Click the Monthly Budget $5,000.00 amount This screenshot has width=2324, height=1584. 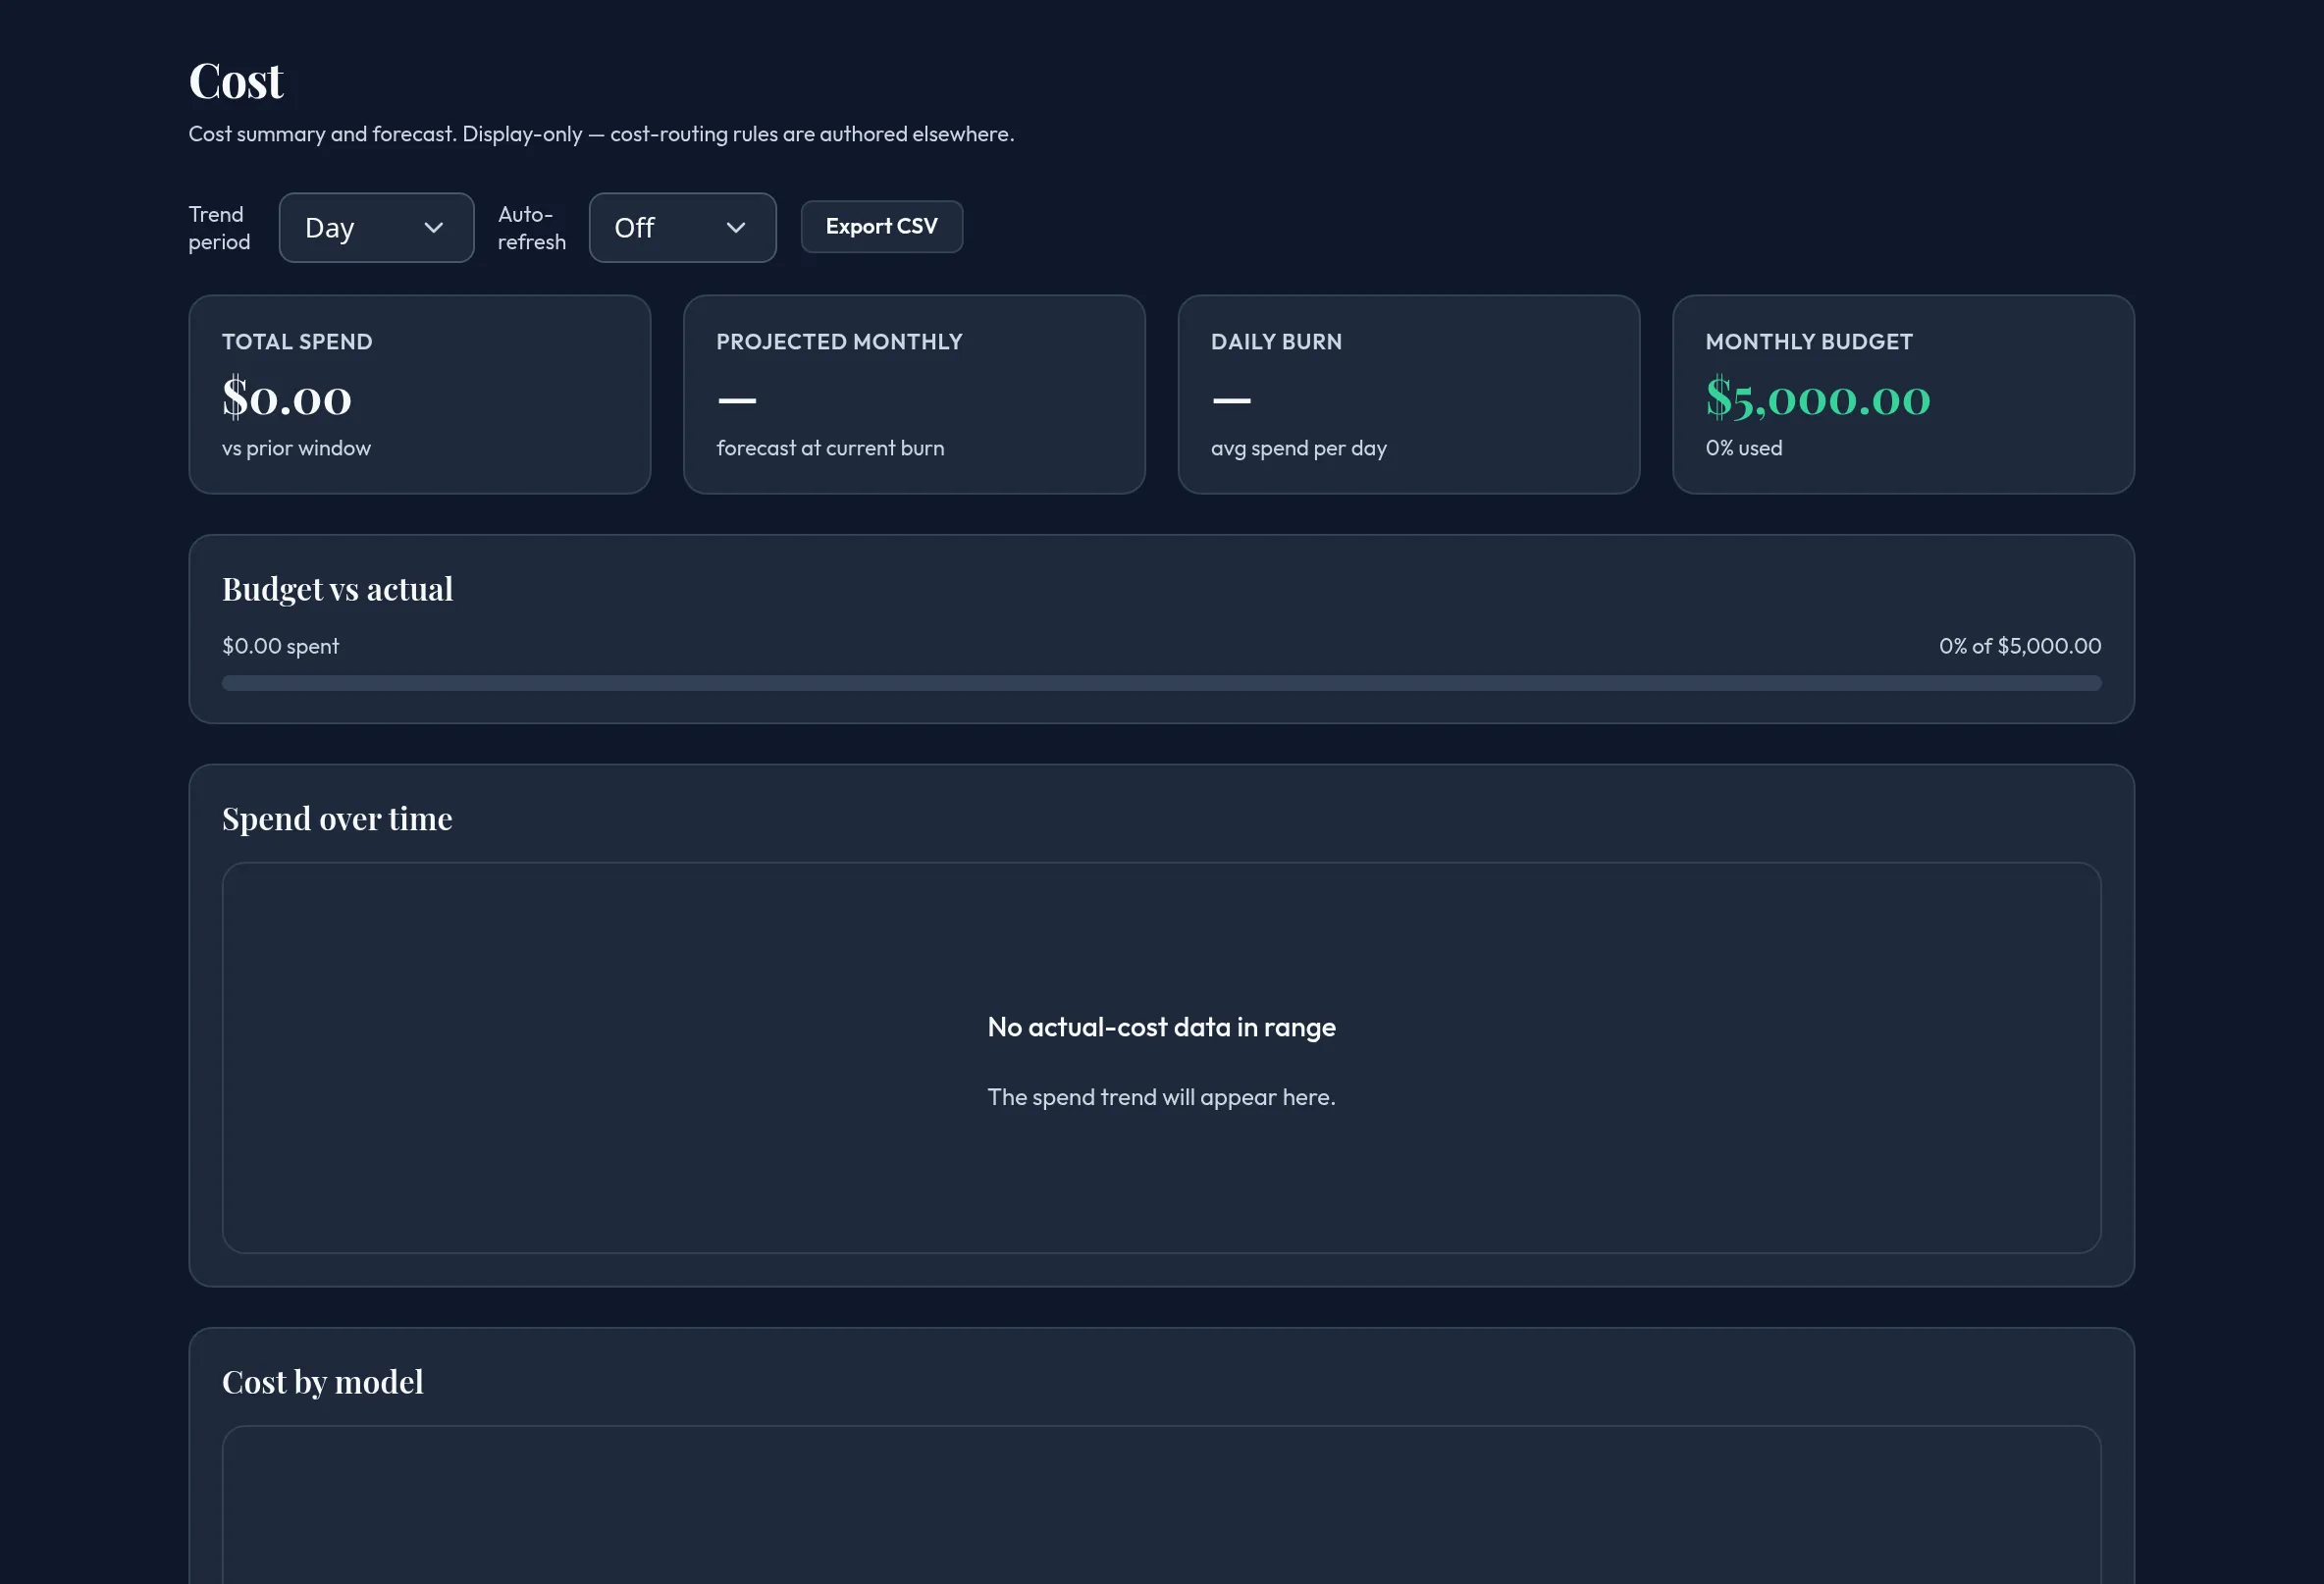tap(1817, 398)
